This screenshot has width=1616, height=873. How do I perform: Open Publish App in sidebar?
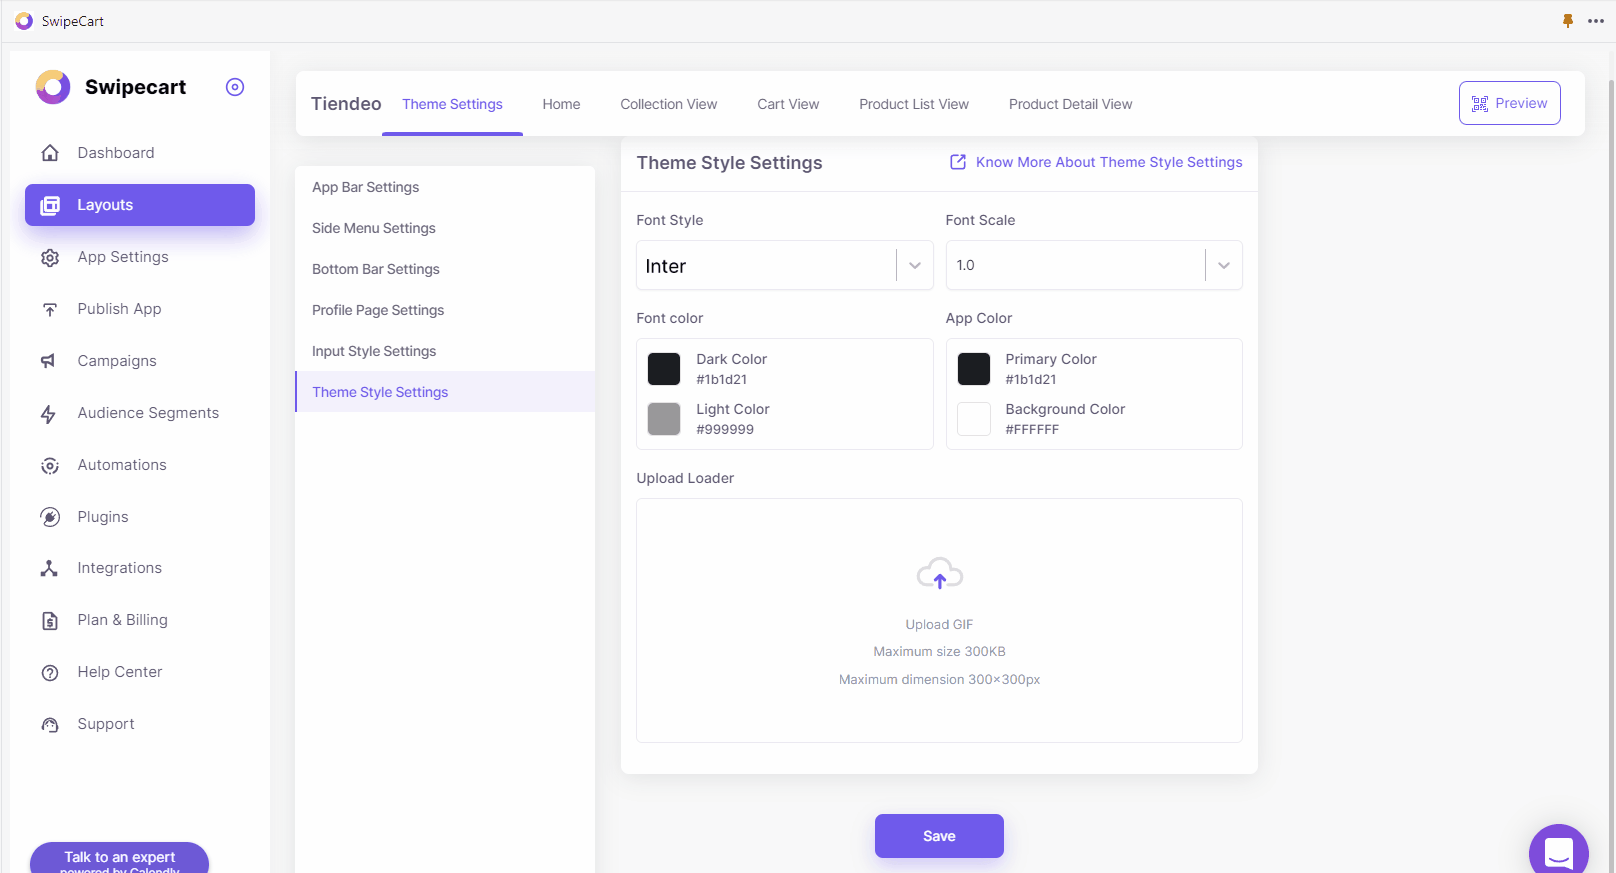[140, 309]
